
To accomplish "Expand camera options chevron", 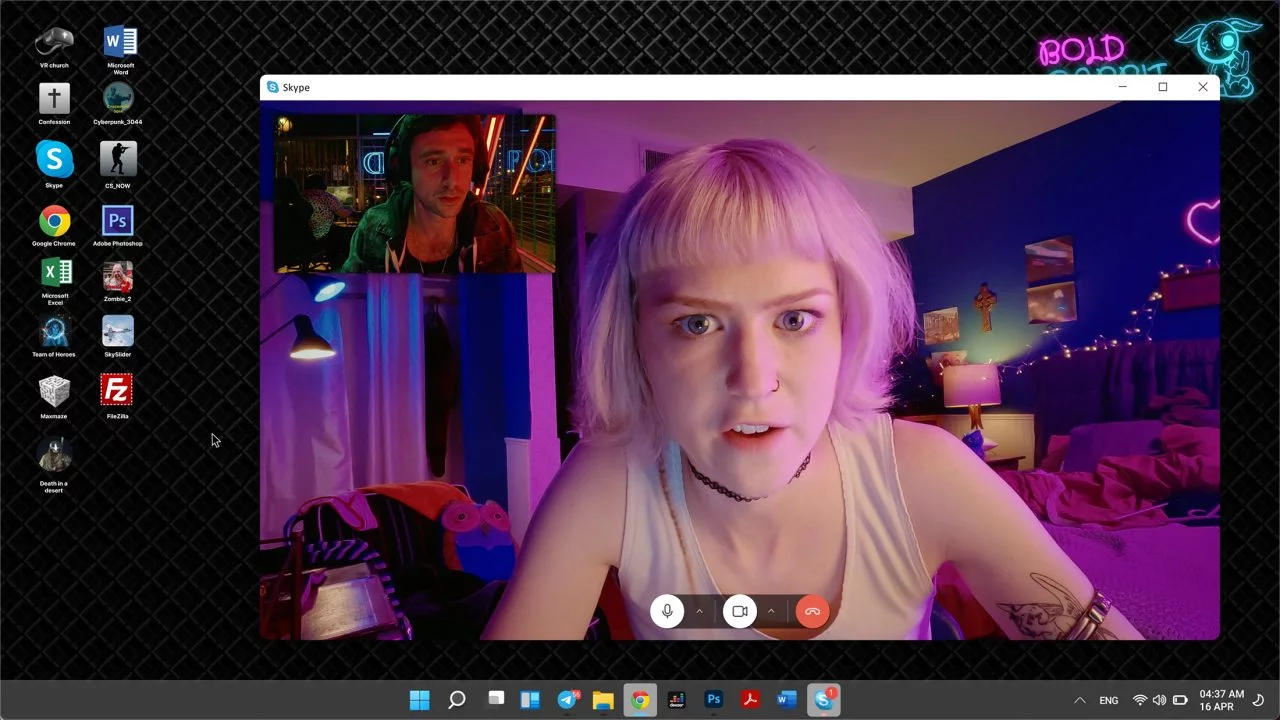I will pos(771,611).
